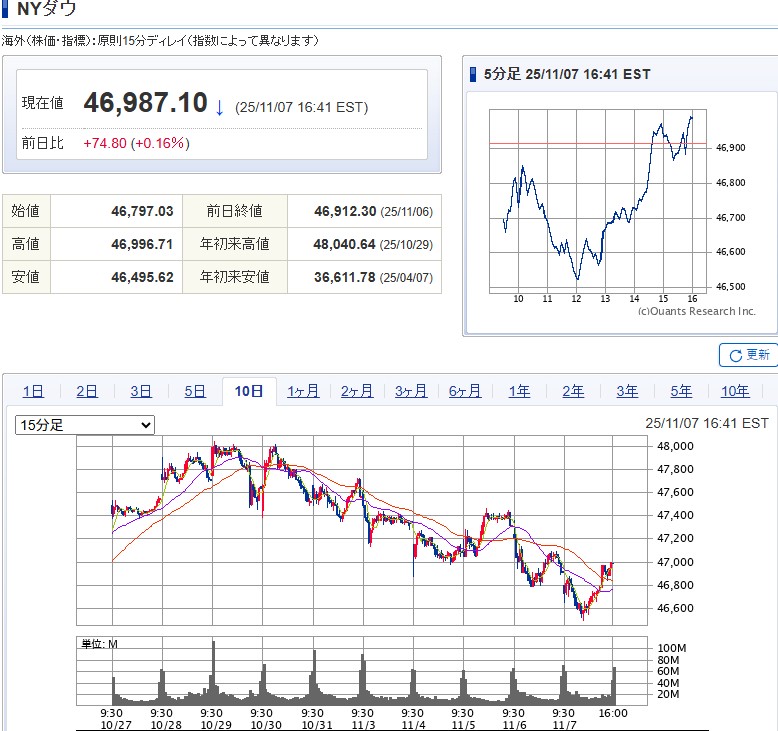The width and height of the screenshot is (778, 731).
Task: Show the 3ヶ月 chart range
Action: [411, 391]
